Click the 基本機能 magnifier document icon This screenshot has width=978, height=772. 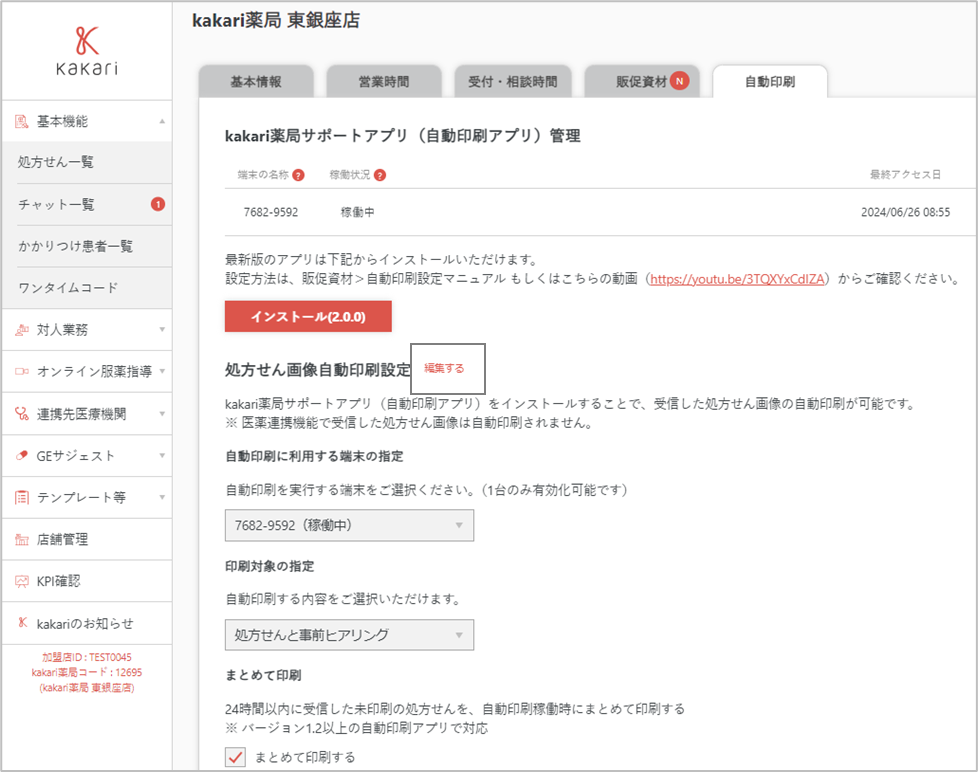click(22, 121)
